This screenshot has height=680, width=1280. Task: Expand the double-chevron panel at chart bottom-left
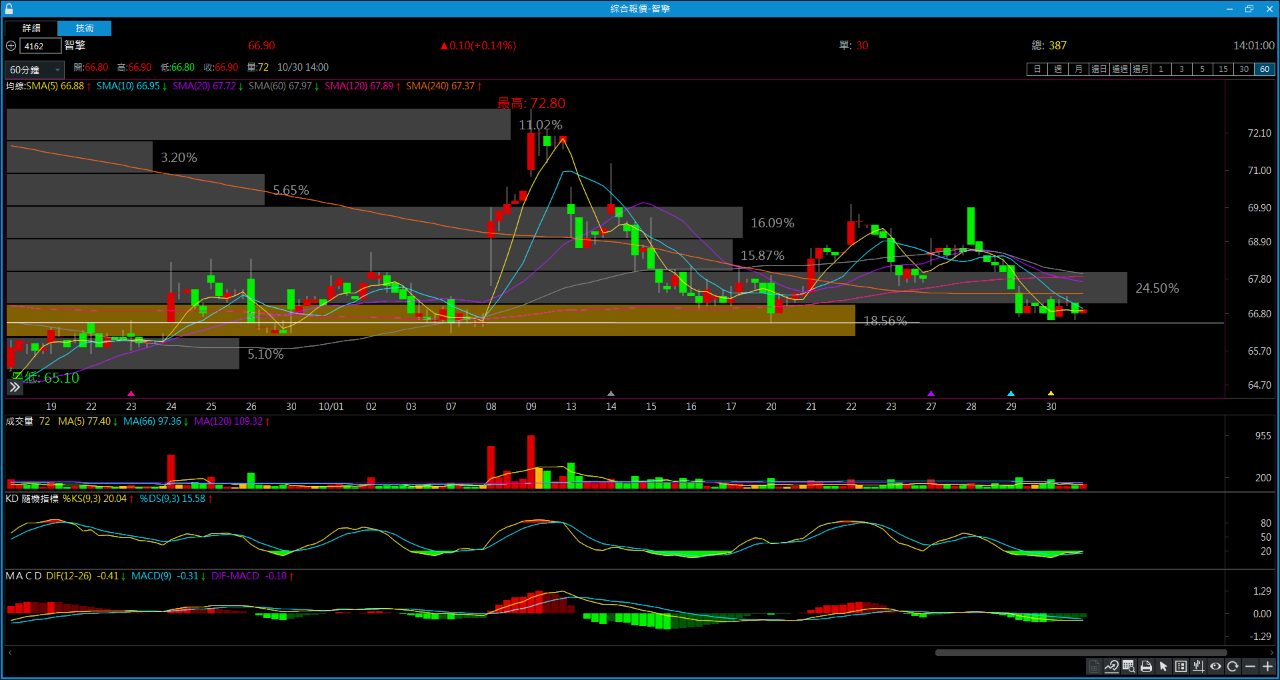[x=15, y=387]
